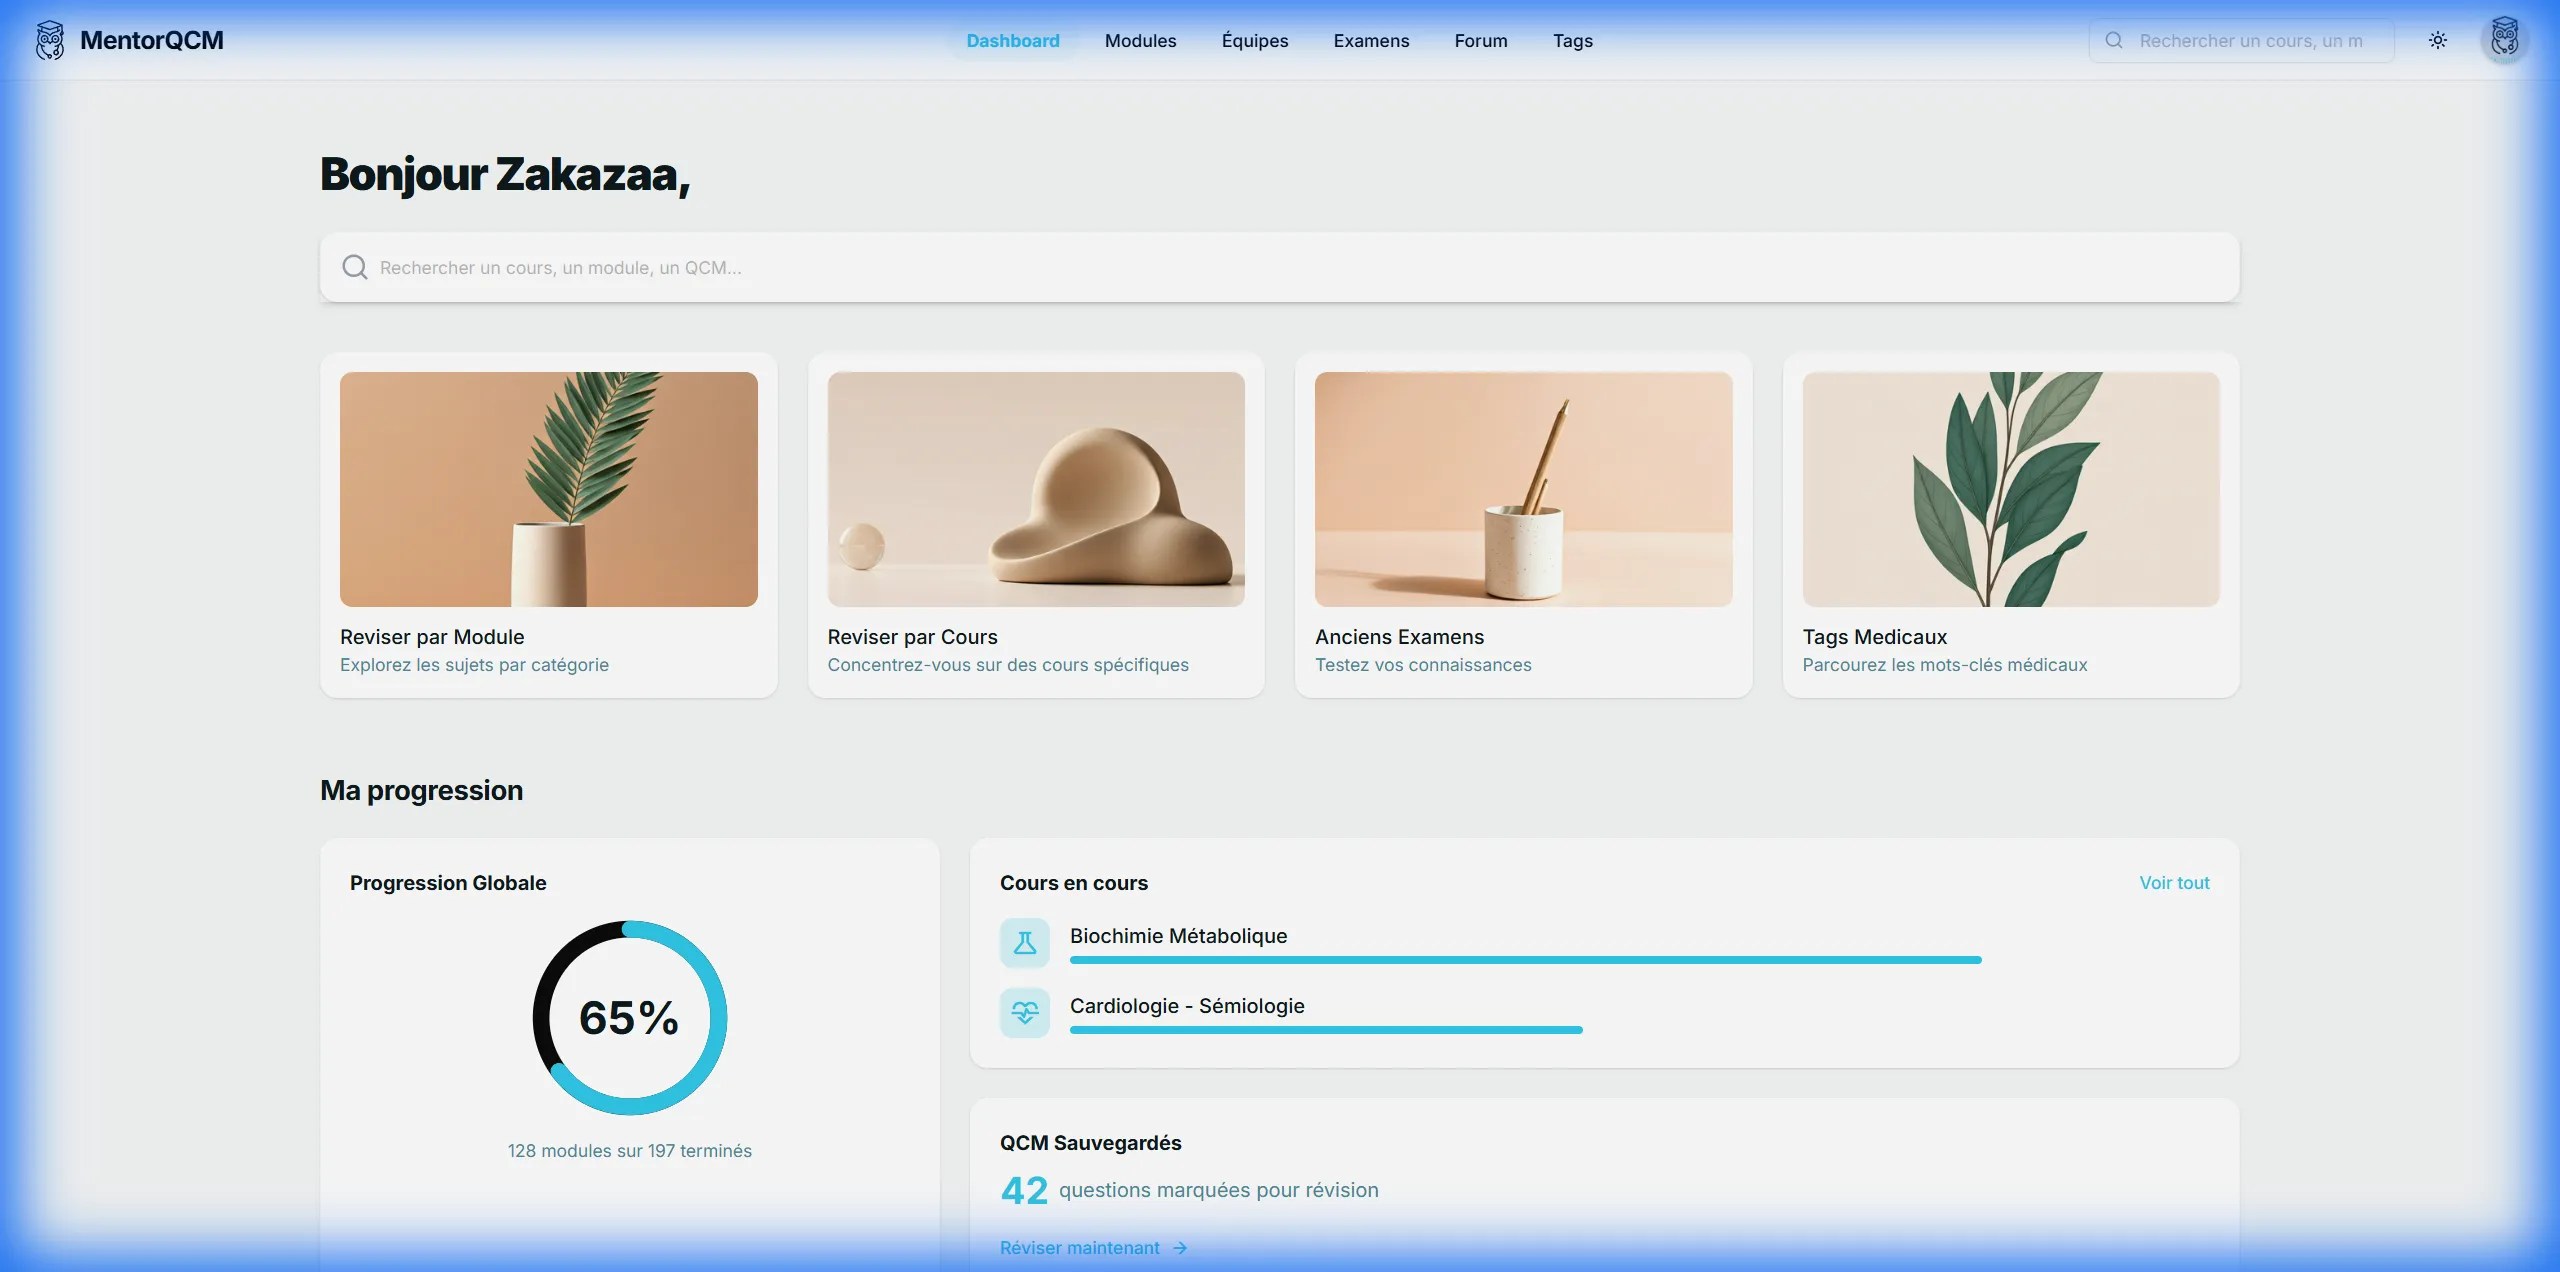The image size is (2560, 1272).
Task: Click the Cardiologie heartbeat icon
Action: pyautogui.click(x=1025, y=1013)
